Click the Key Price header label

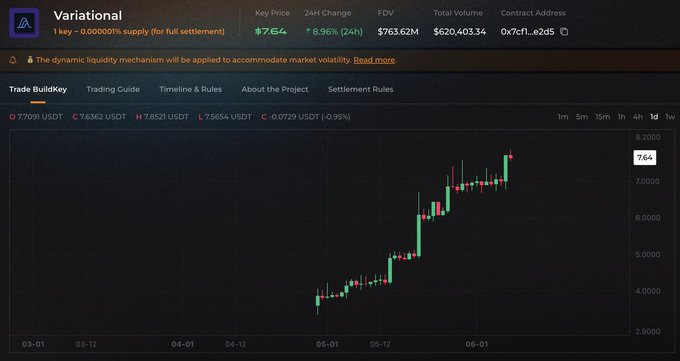click(x=272, y=13)
